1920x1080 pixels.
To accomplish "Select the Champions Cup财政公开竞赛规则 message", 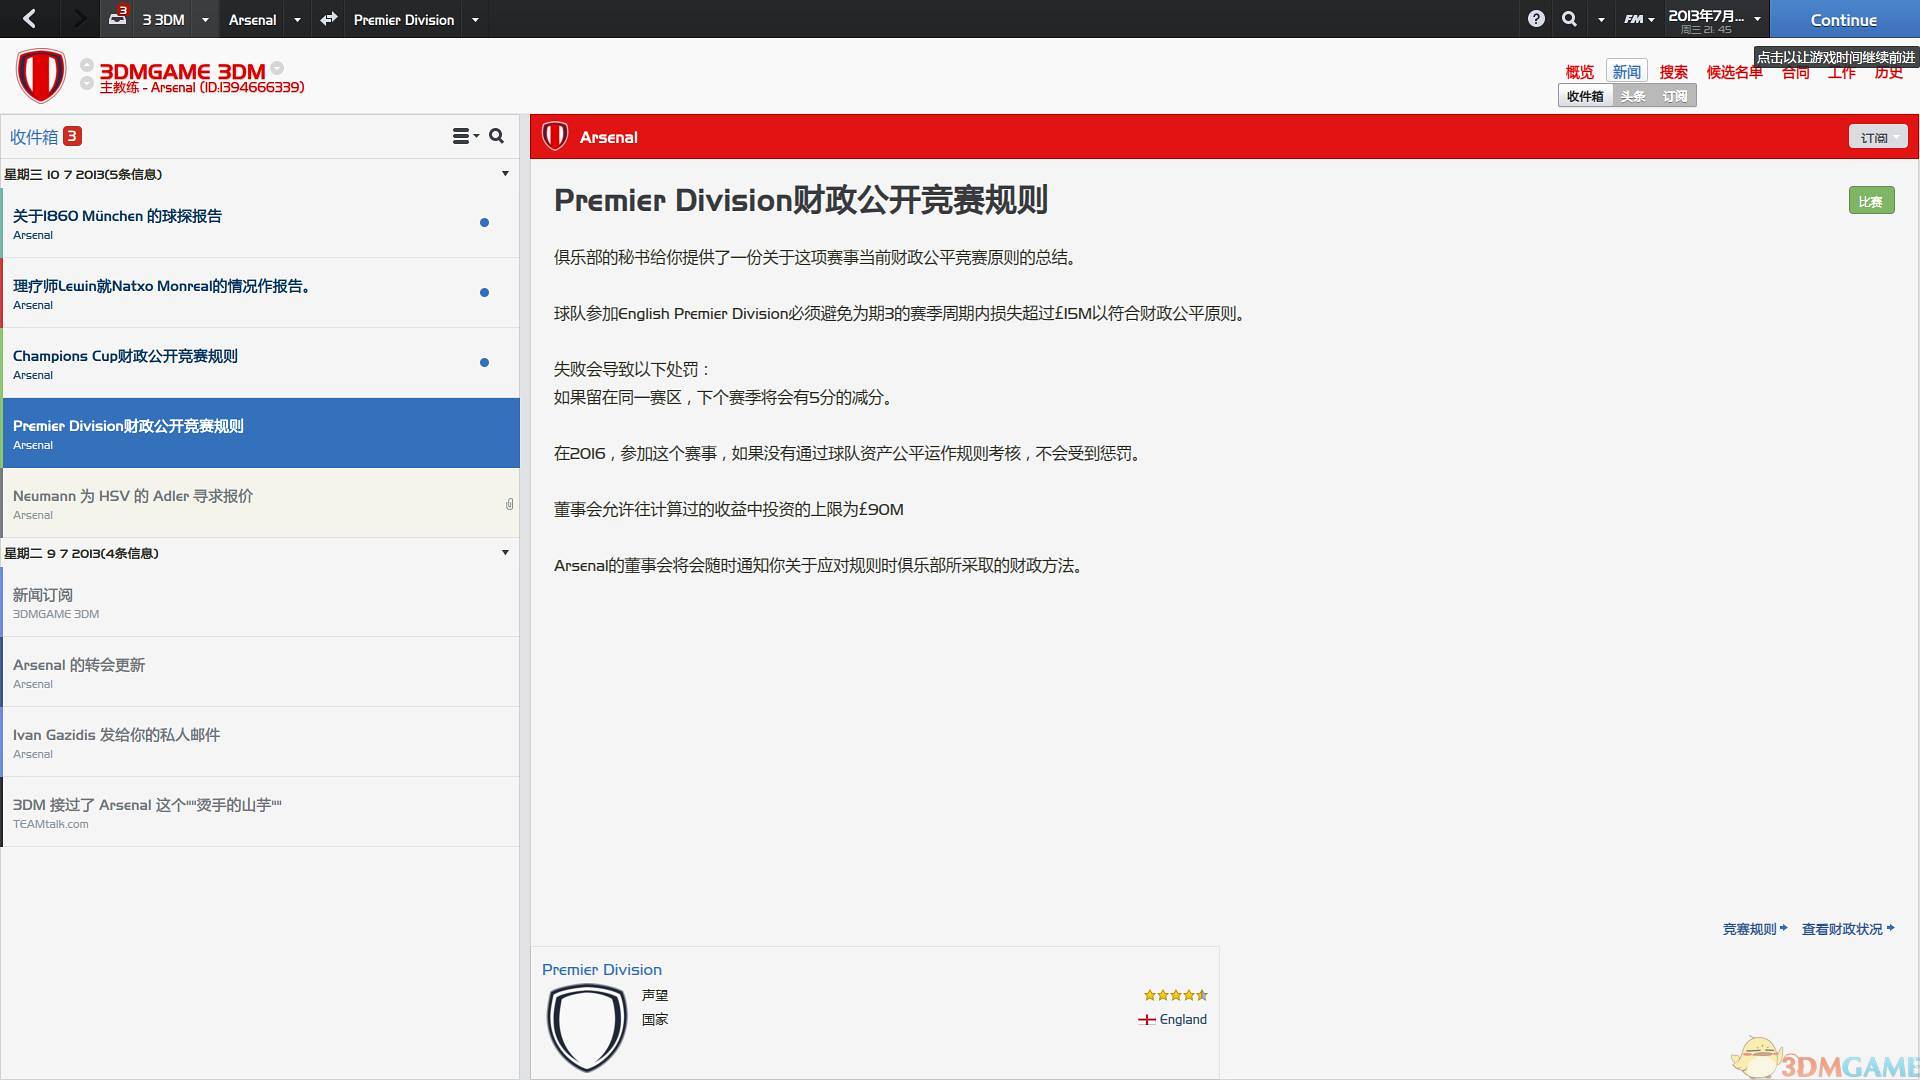I will pos(200,363).
